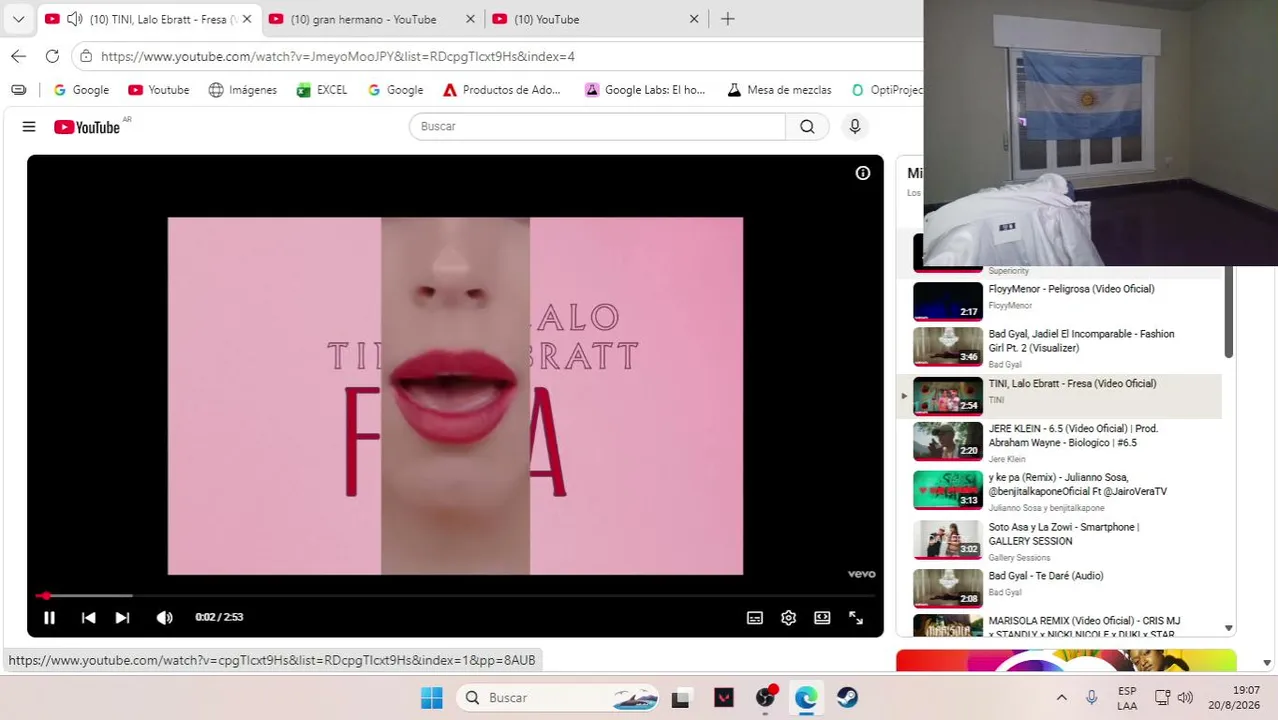Expand hidden system tray icons
The height and width of the screenshot is (720, 1278).
pos(1062,698)
